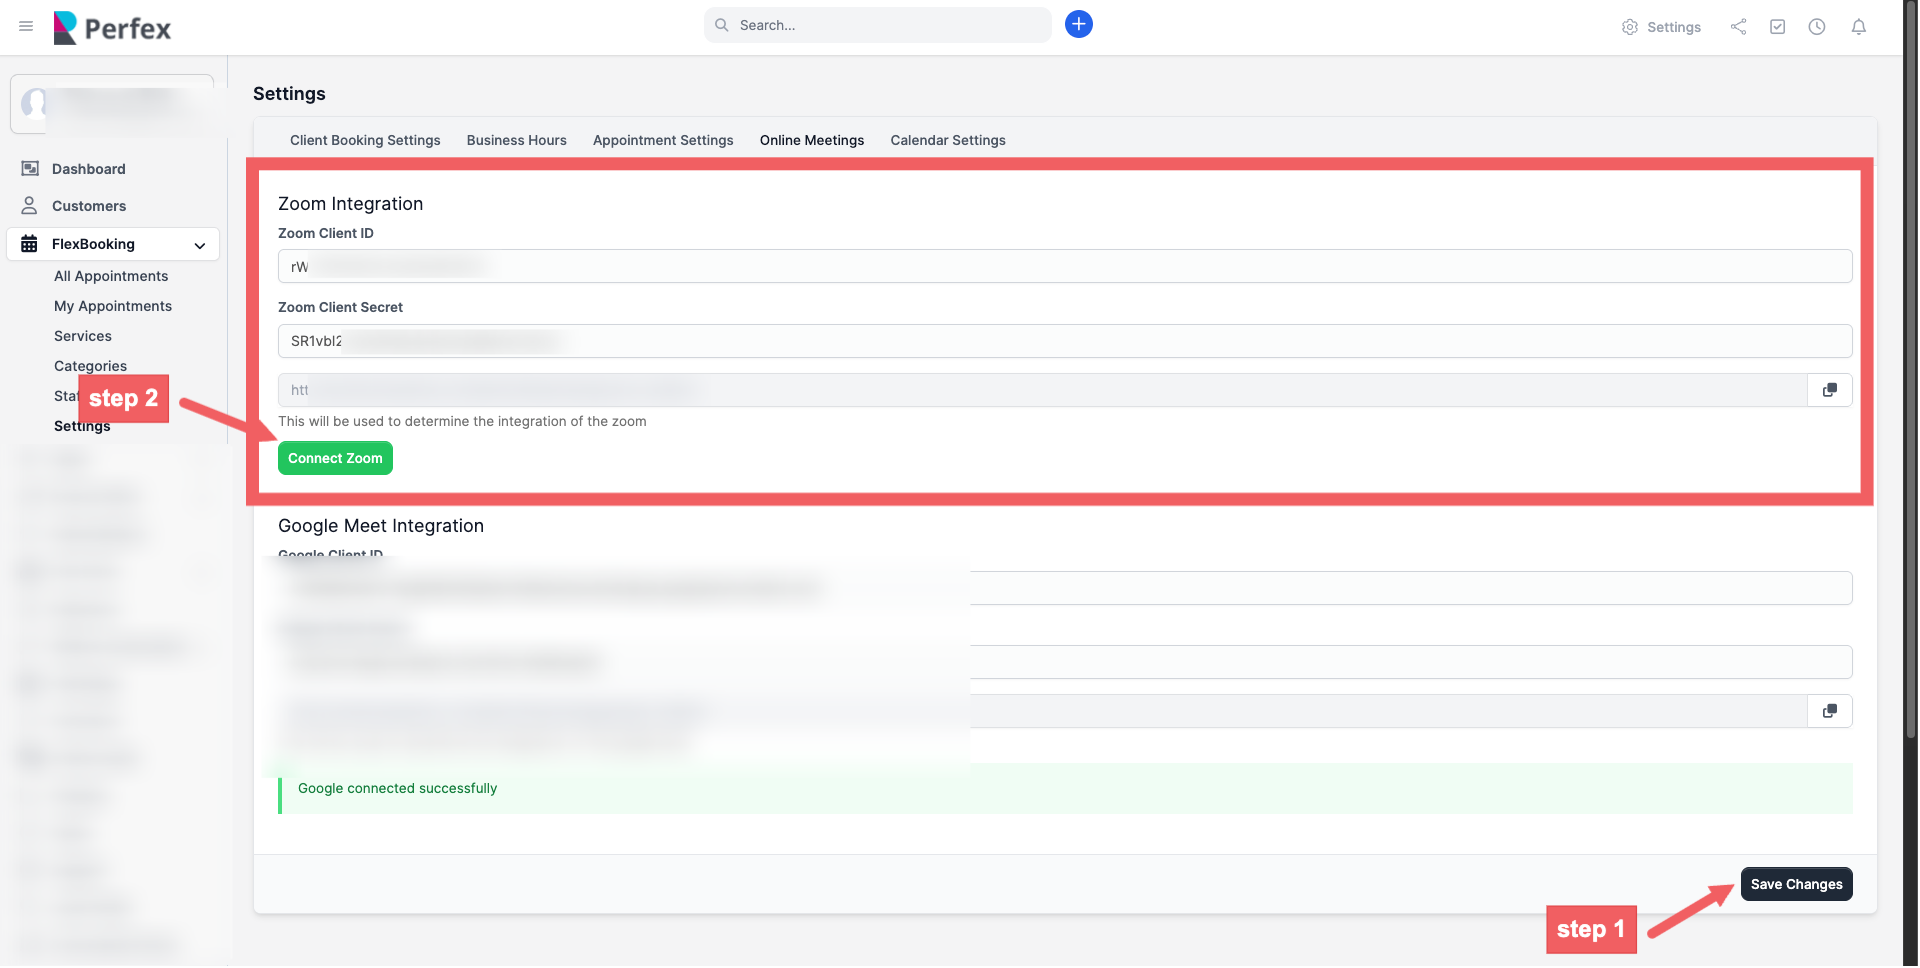The image size is (1920, 968).
Task: Click the Save Changes button
Action: pyautogui.click(x=1796, y=884)
